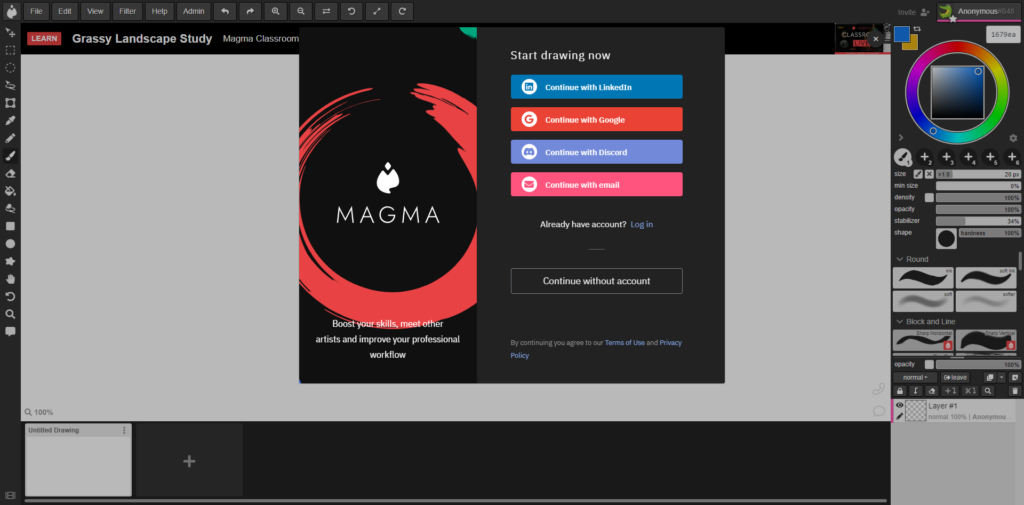Select the Eyedropper tool

pos(11,120)
